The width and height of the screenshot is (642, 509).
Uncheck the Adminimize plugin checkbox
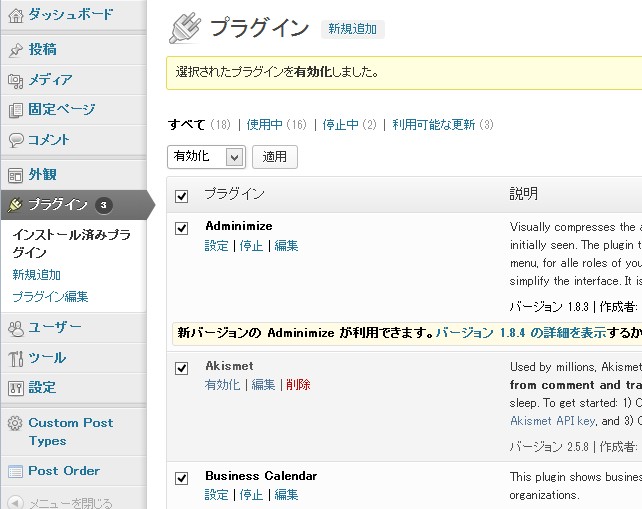(x=181, y=228)
